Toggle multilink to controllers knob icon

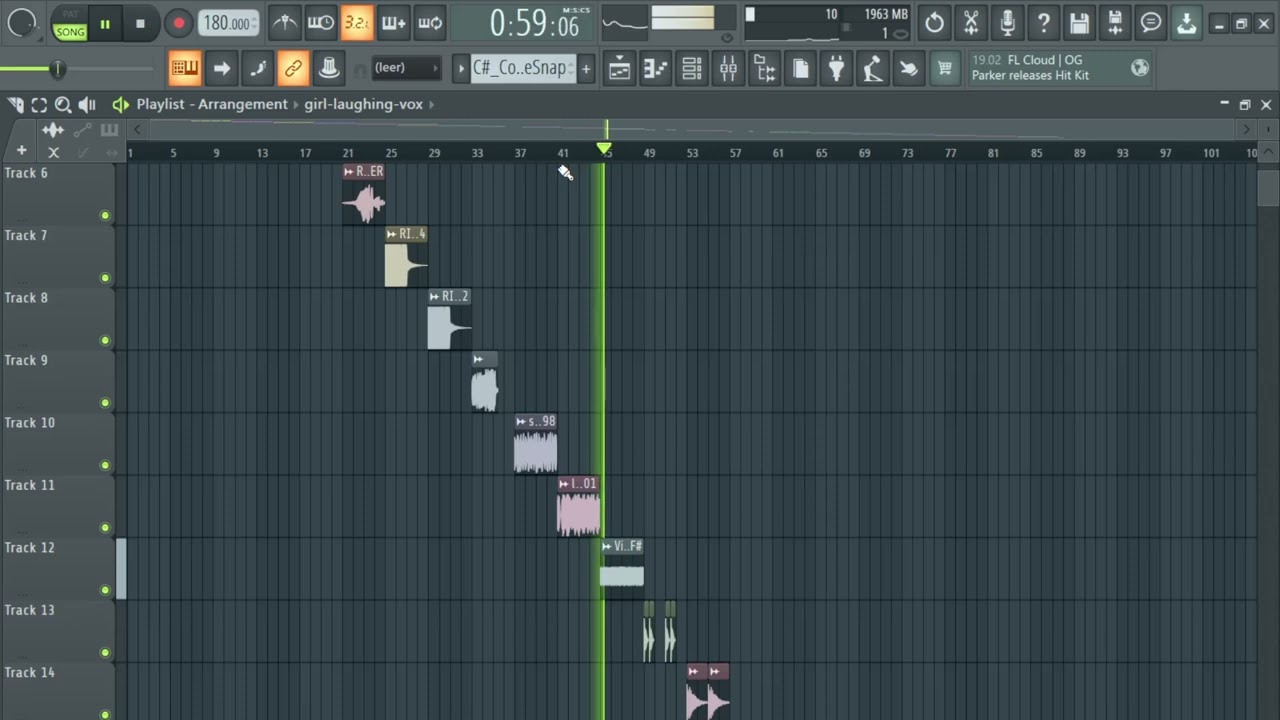tap(329, 68)
